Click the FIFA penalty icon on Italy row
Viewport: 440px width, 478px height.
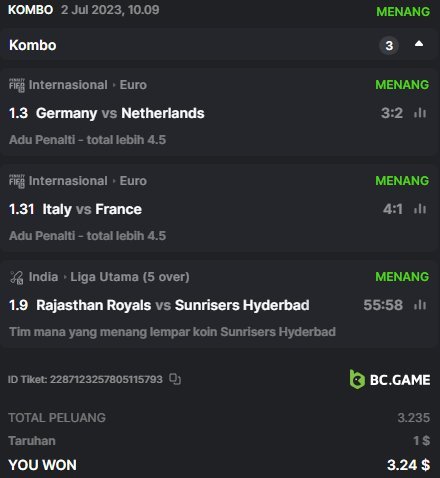coord(17,181)
